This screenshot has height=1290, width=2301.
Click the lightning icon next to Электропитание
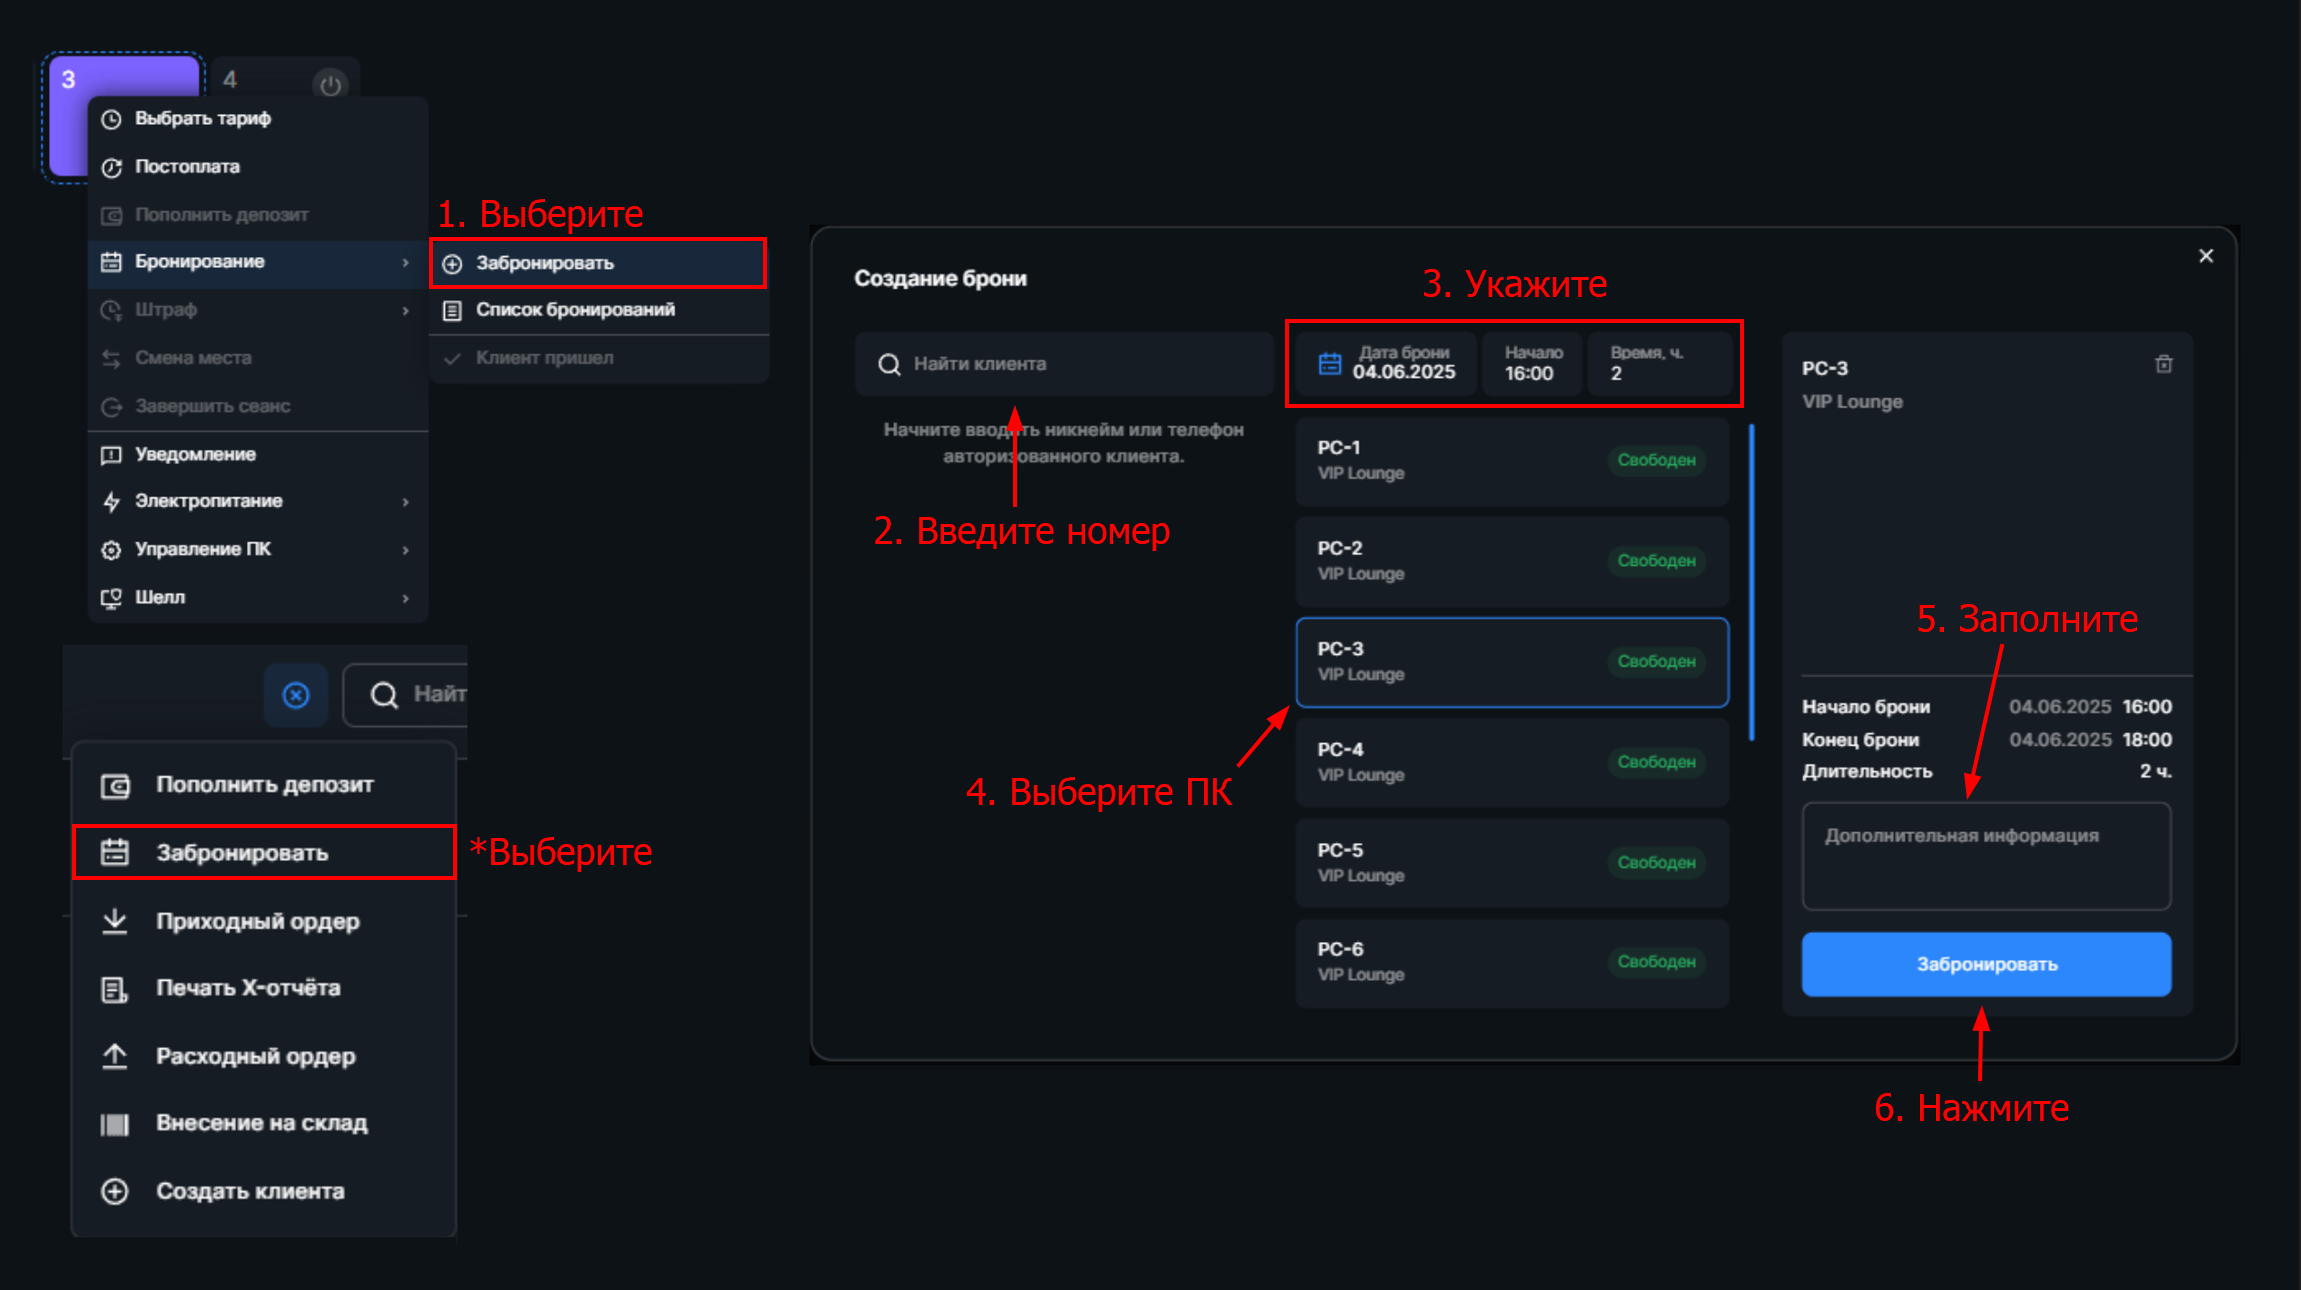pos(112,501)
